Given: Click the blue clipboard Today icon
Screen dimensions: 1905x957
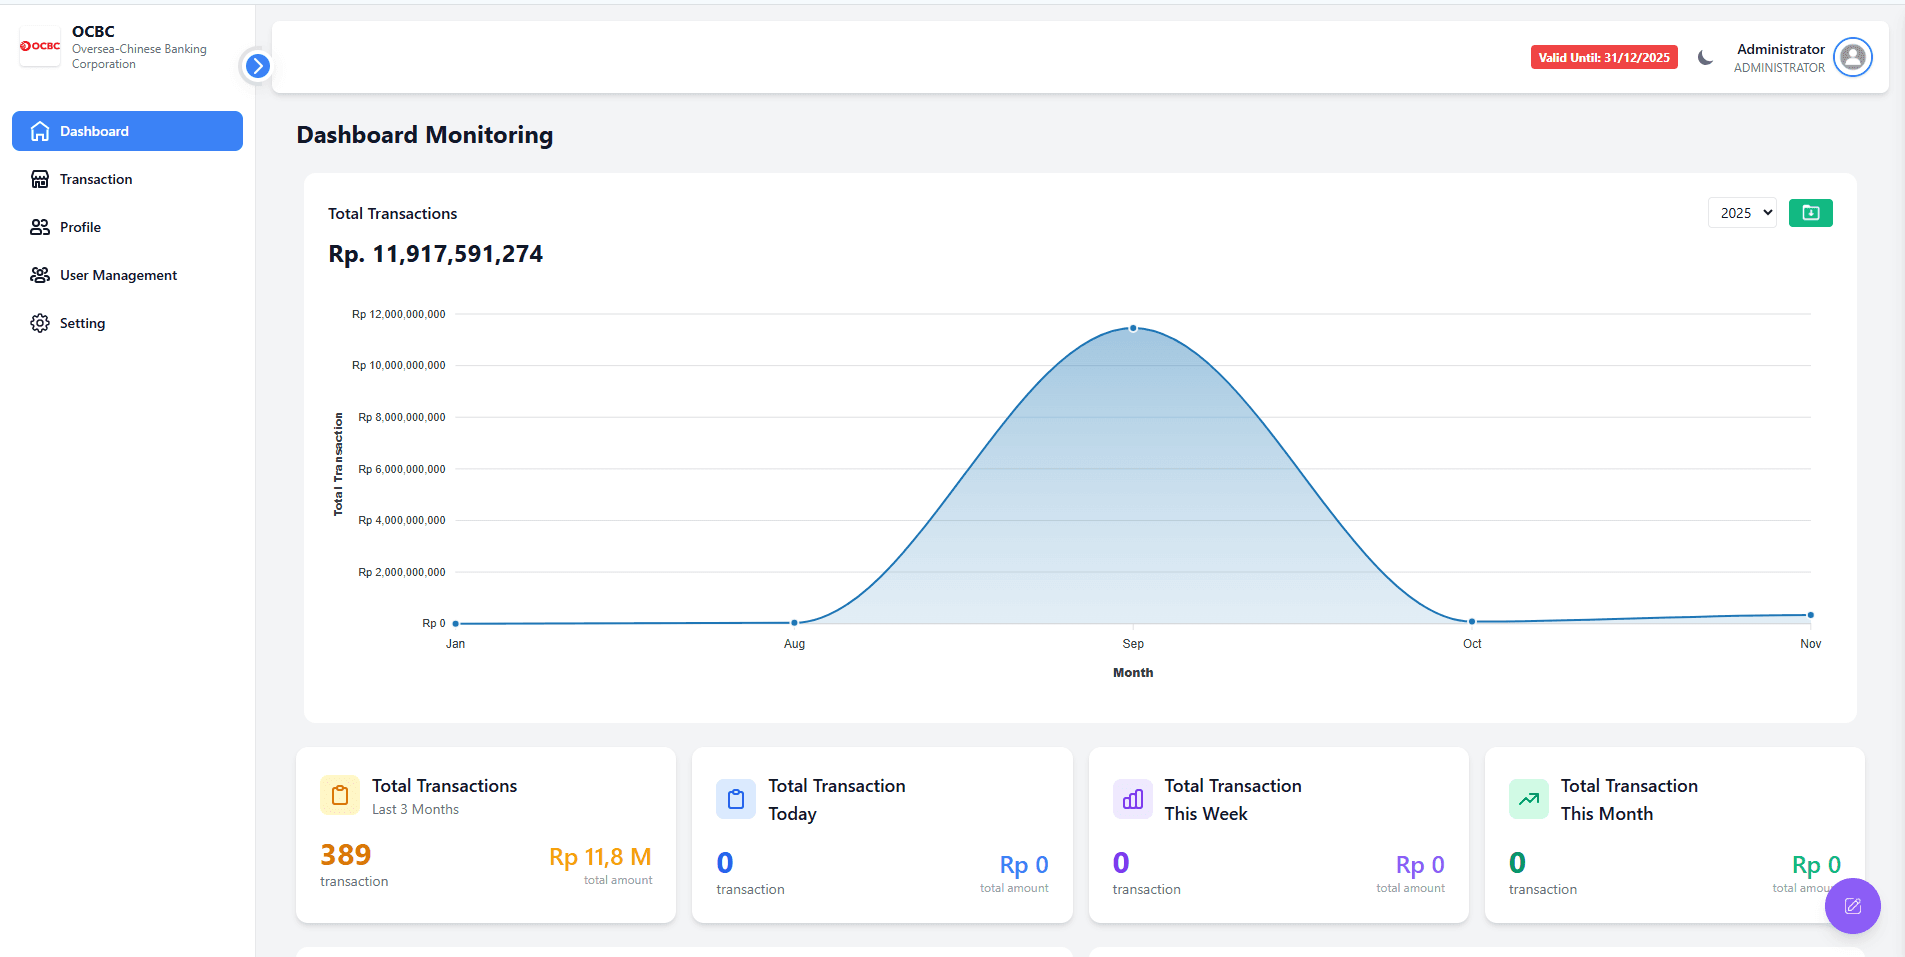Looking at the screenshot, I should 736,799.
